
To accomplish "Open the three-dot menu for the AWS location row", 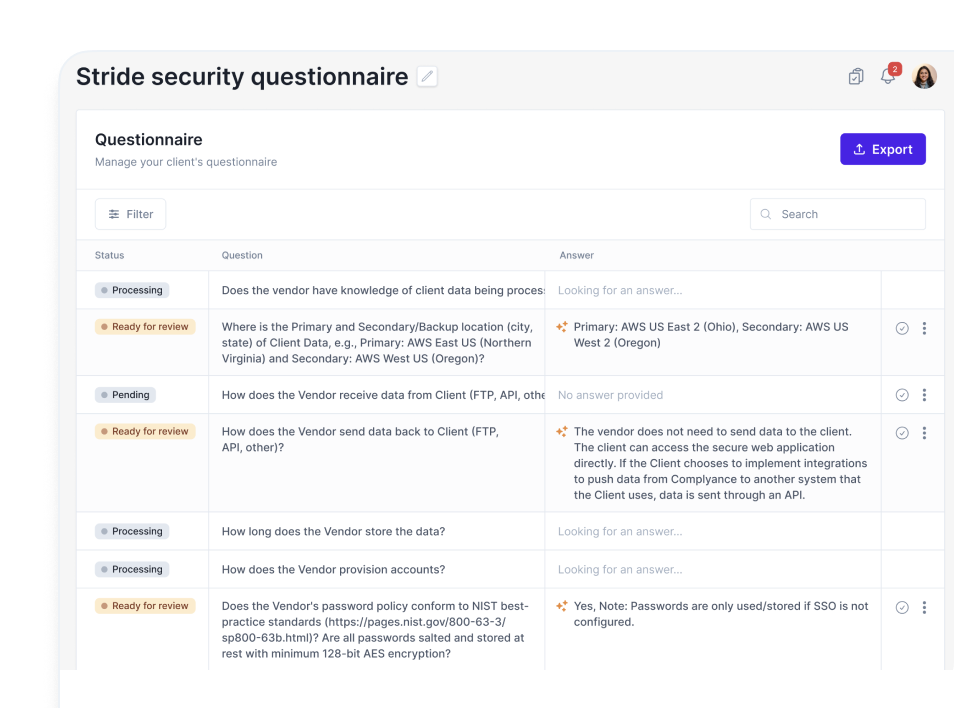I will [x=924, y=328].
